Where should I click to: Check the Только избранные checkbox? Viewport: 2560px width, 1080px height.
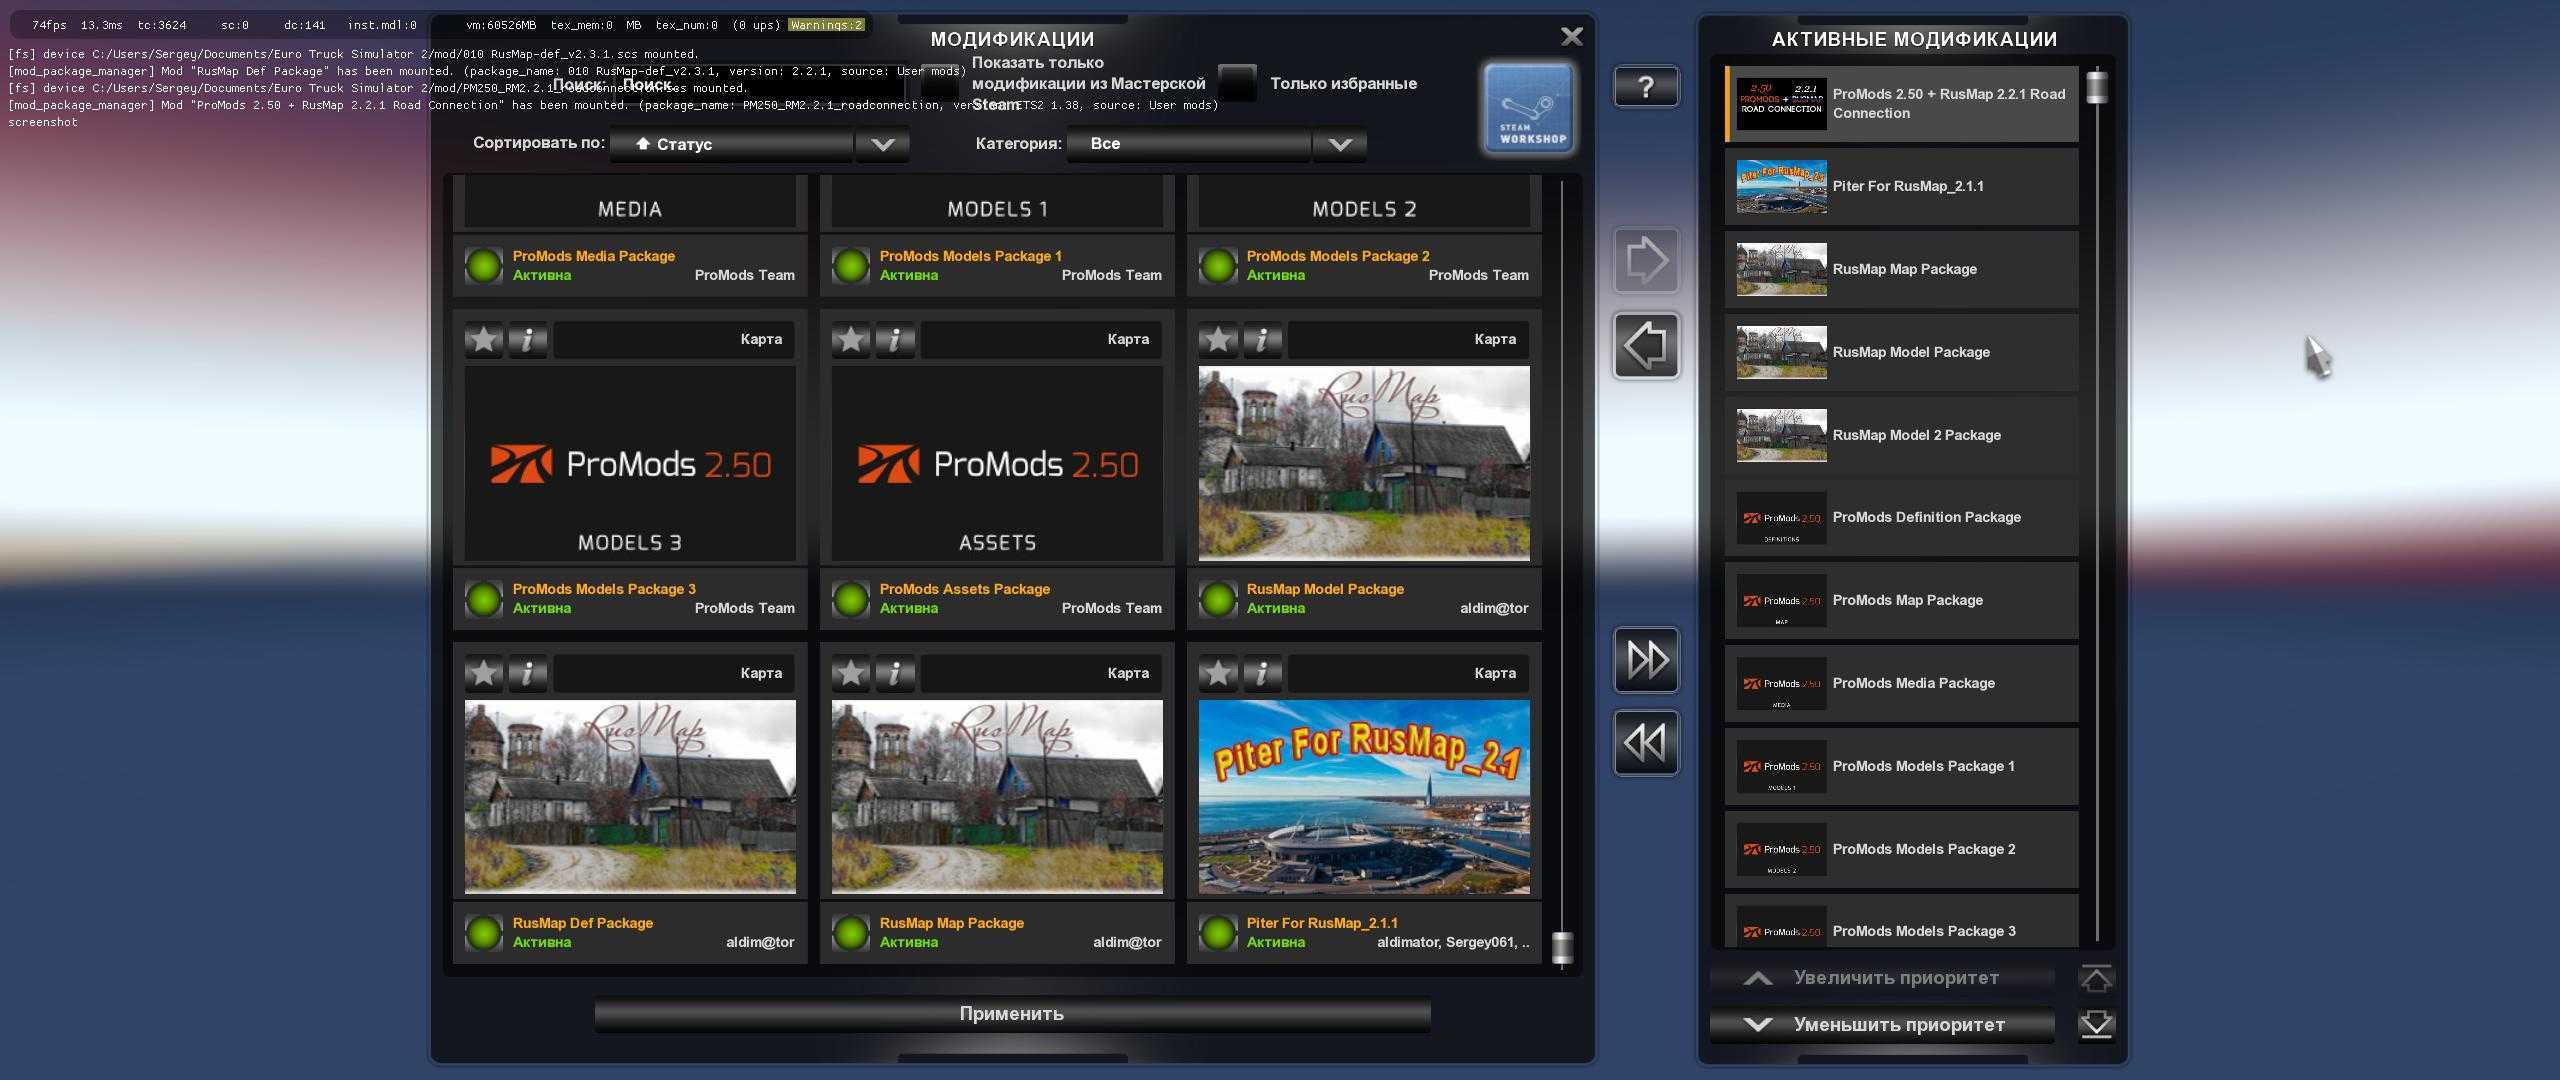click(1237, 83)
